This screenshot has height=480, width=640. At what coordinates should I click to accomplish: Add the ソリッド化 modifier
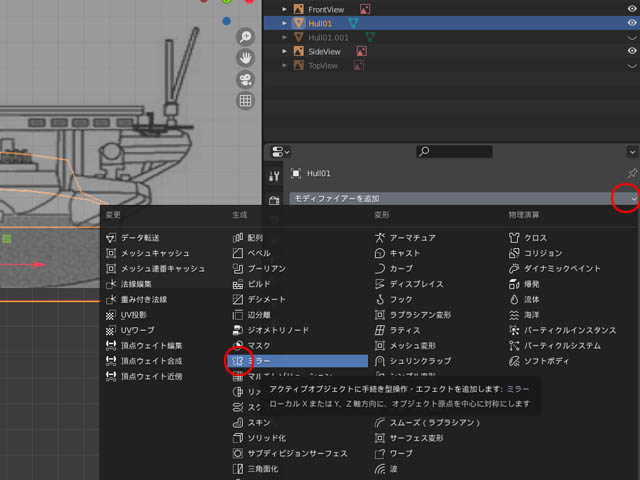[259, 438]
